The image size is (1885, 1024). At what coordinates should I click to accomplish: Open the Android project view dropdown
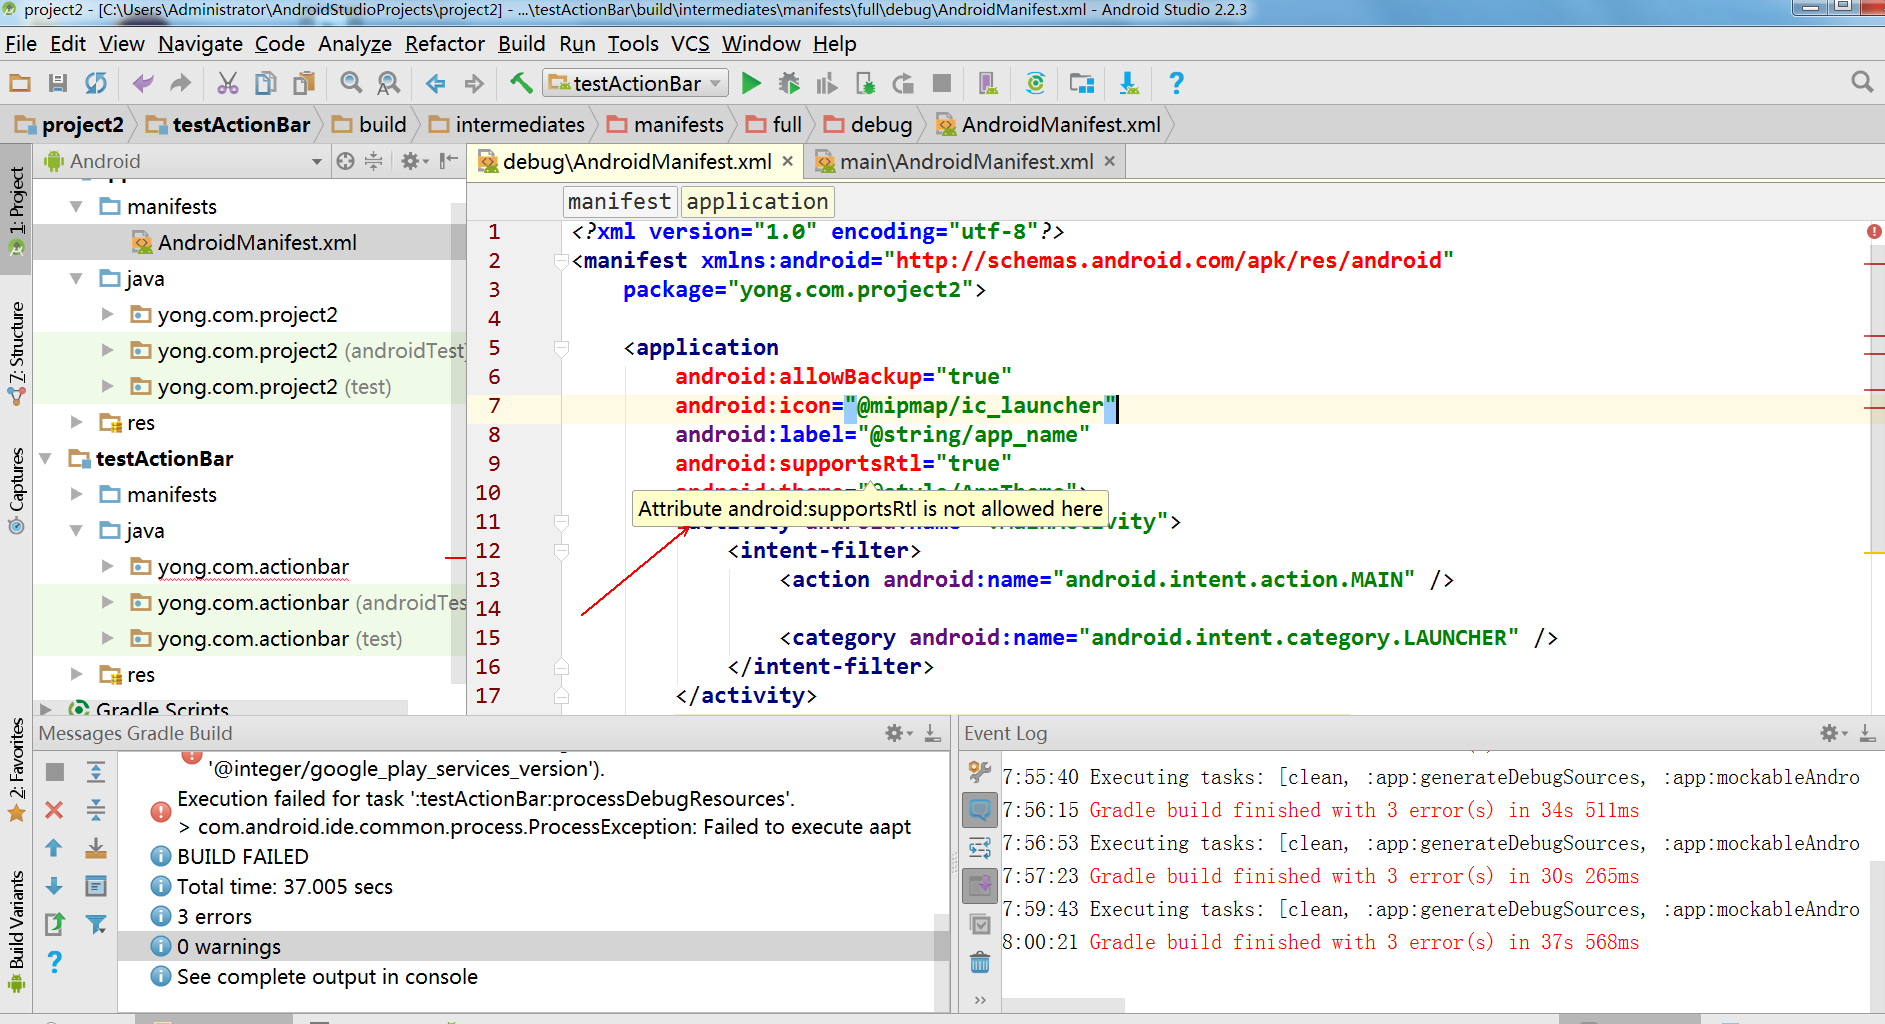[x=182, y=161]
